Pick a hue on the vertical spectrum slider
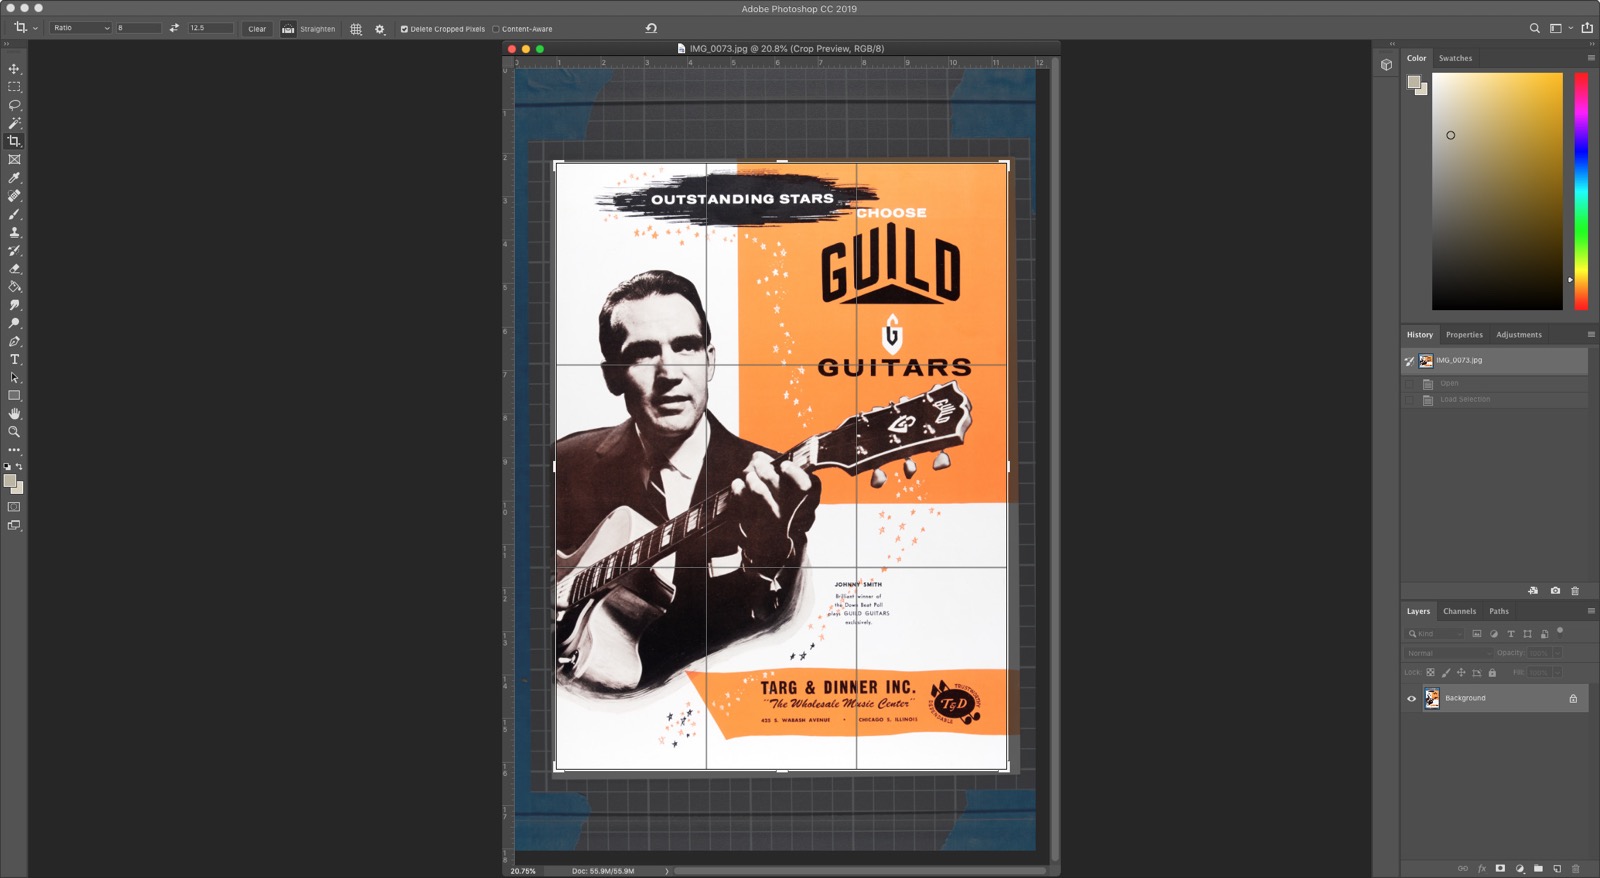Viewport: 1600px width, 878px height. point(1581,191)
